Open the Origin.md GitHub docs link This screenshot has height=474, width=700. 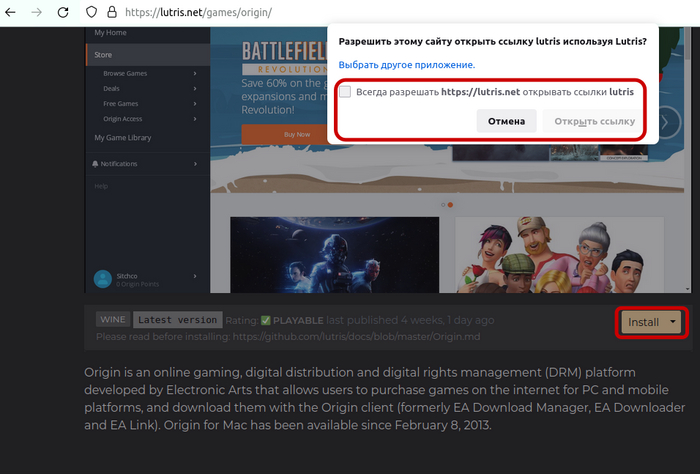click(x=356, y=337)
